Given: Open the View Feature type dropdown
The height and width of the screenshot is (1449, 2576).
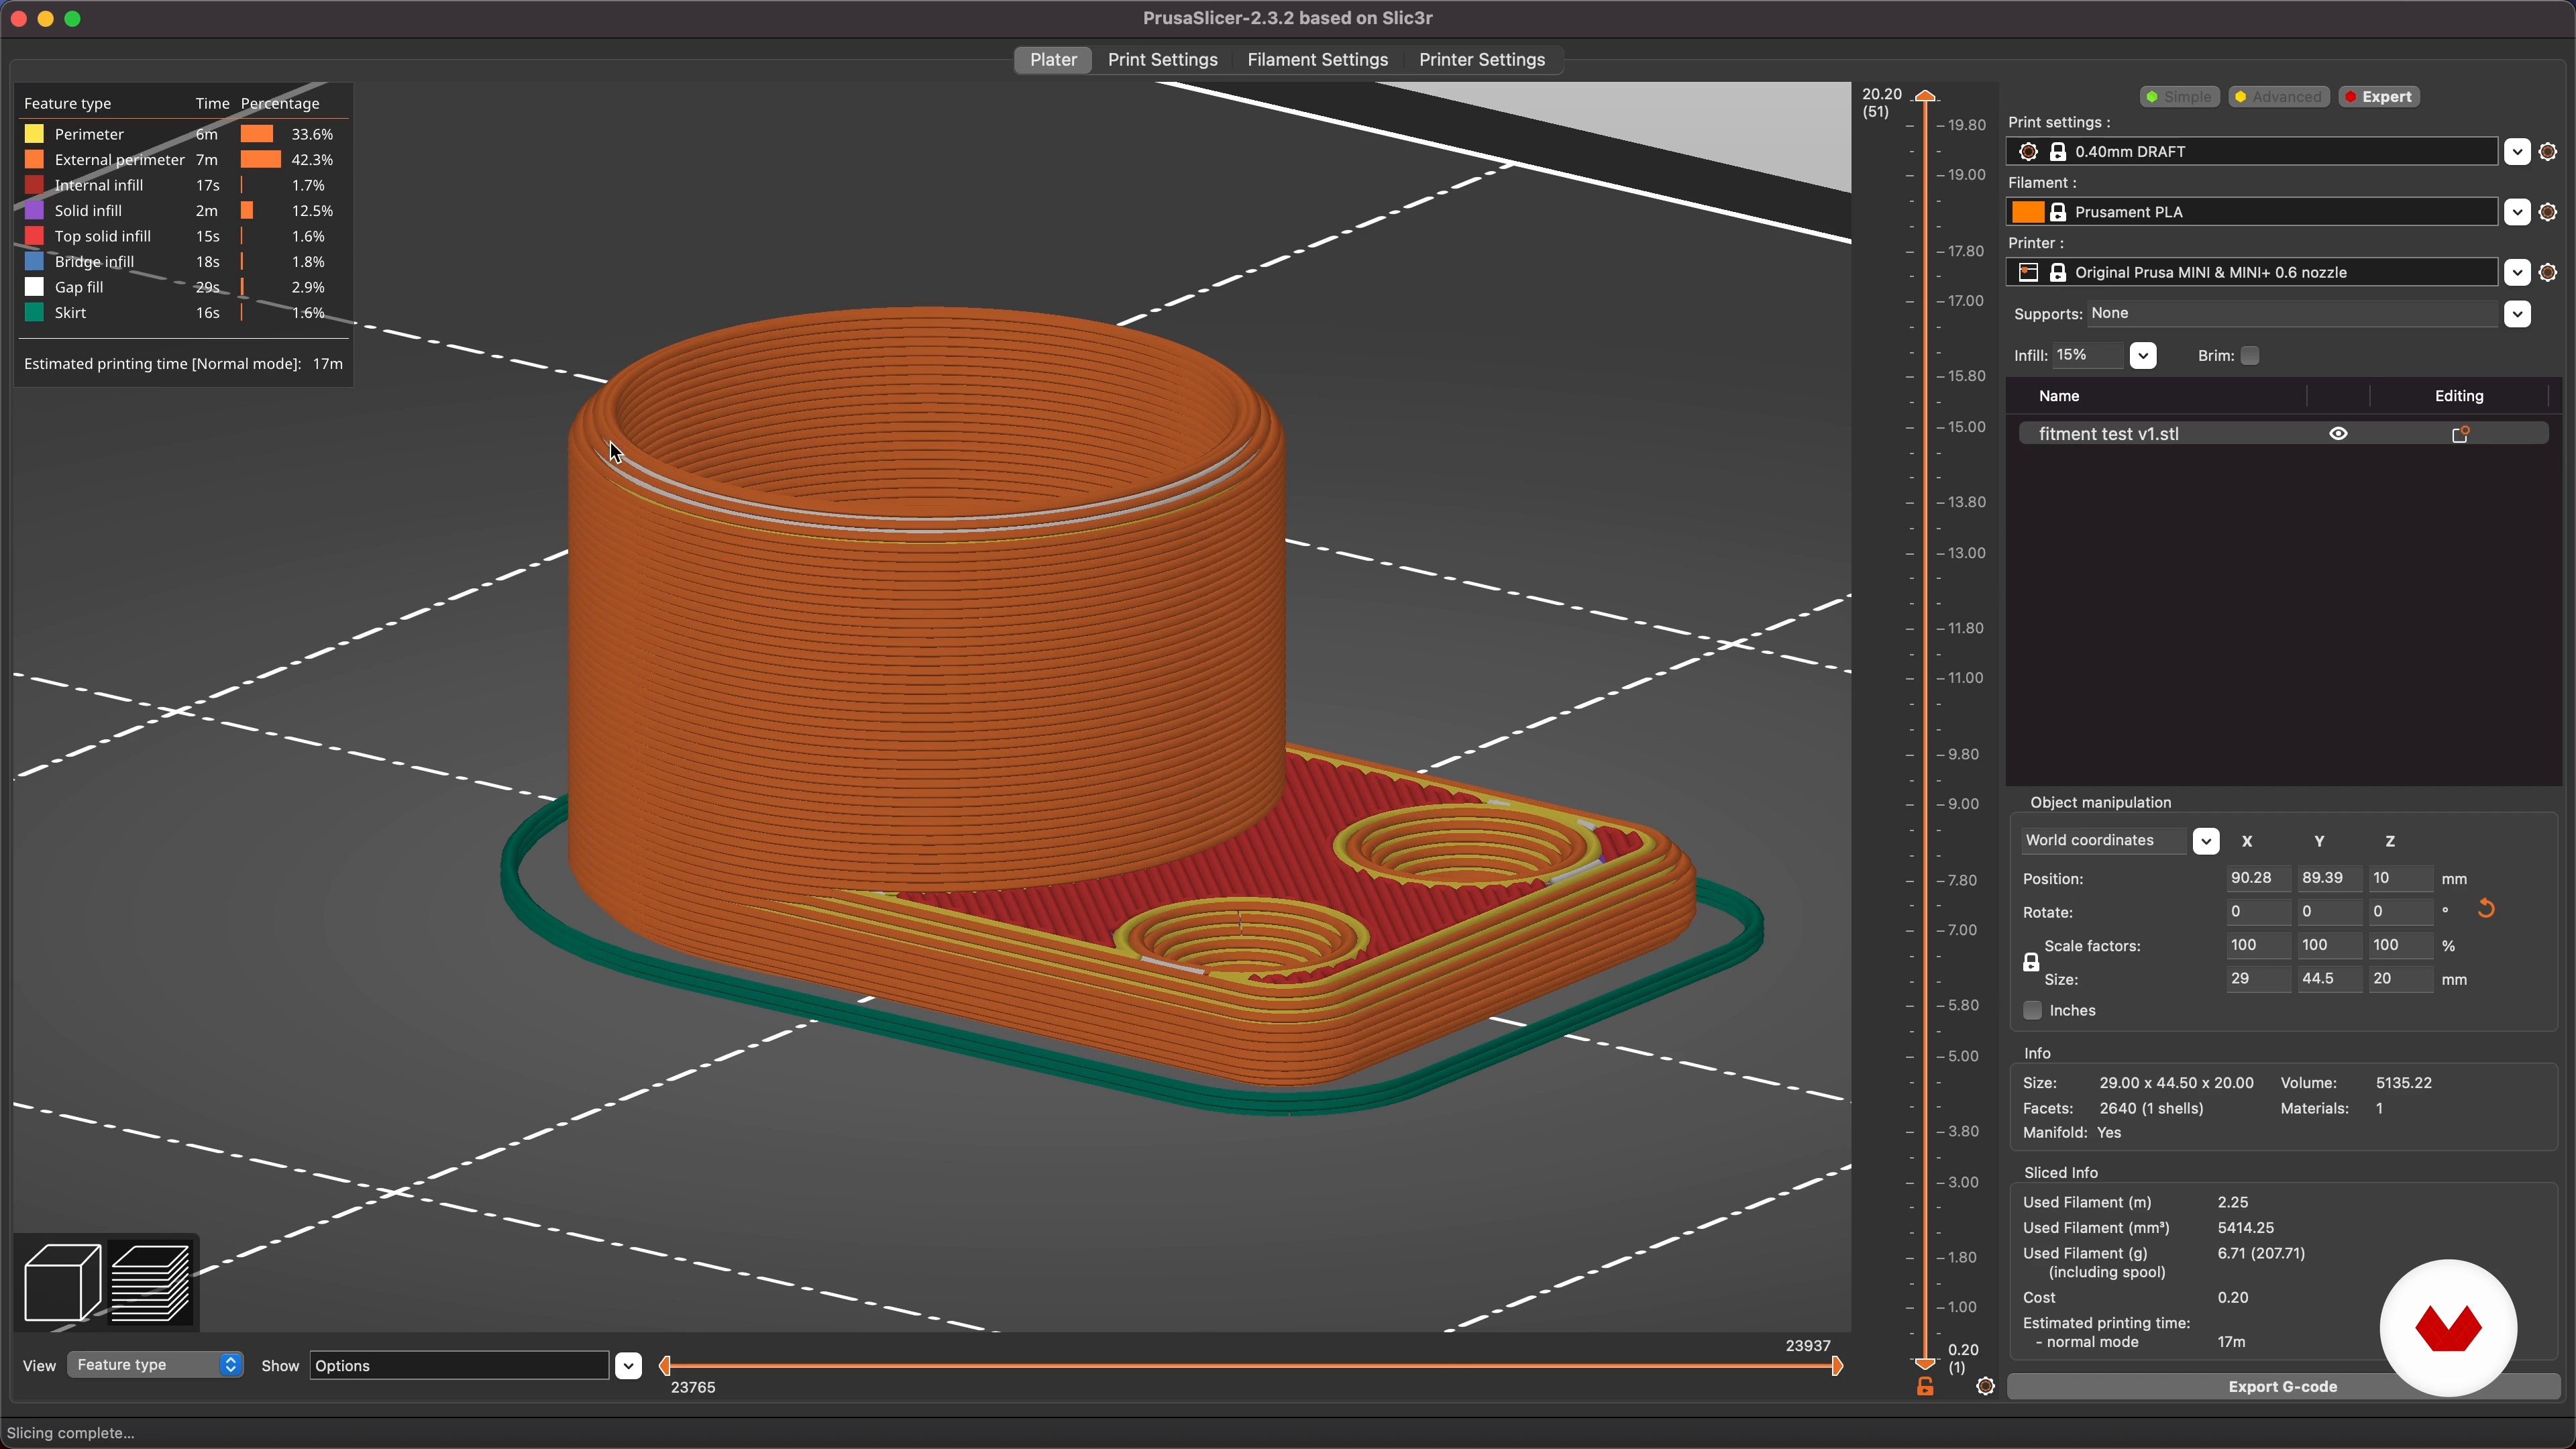Looking at the screenshot, I should (155, 1365).
